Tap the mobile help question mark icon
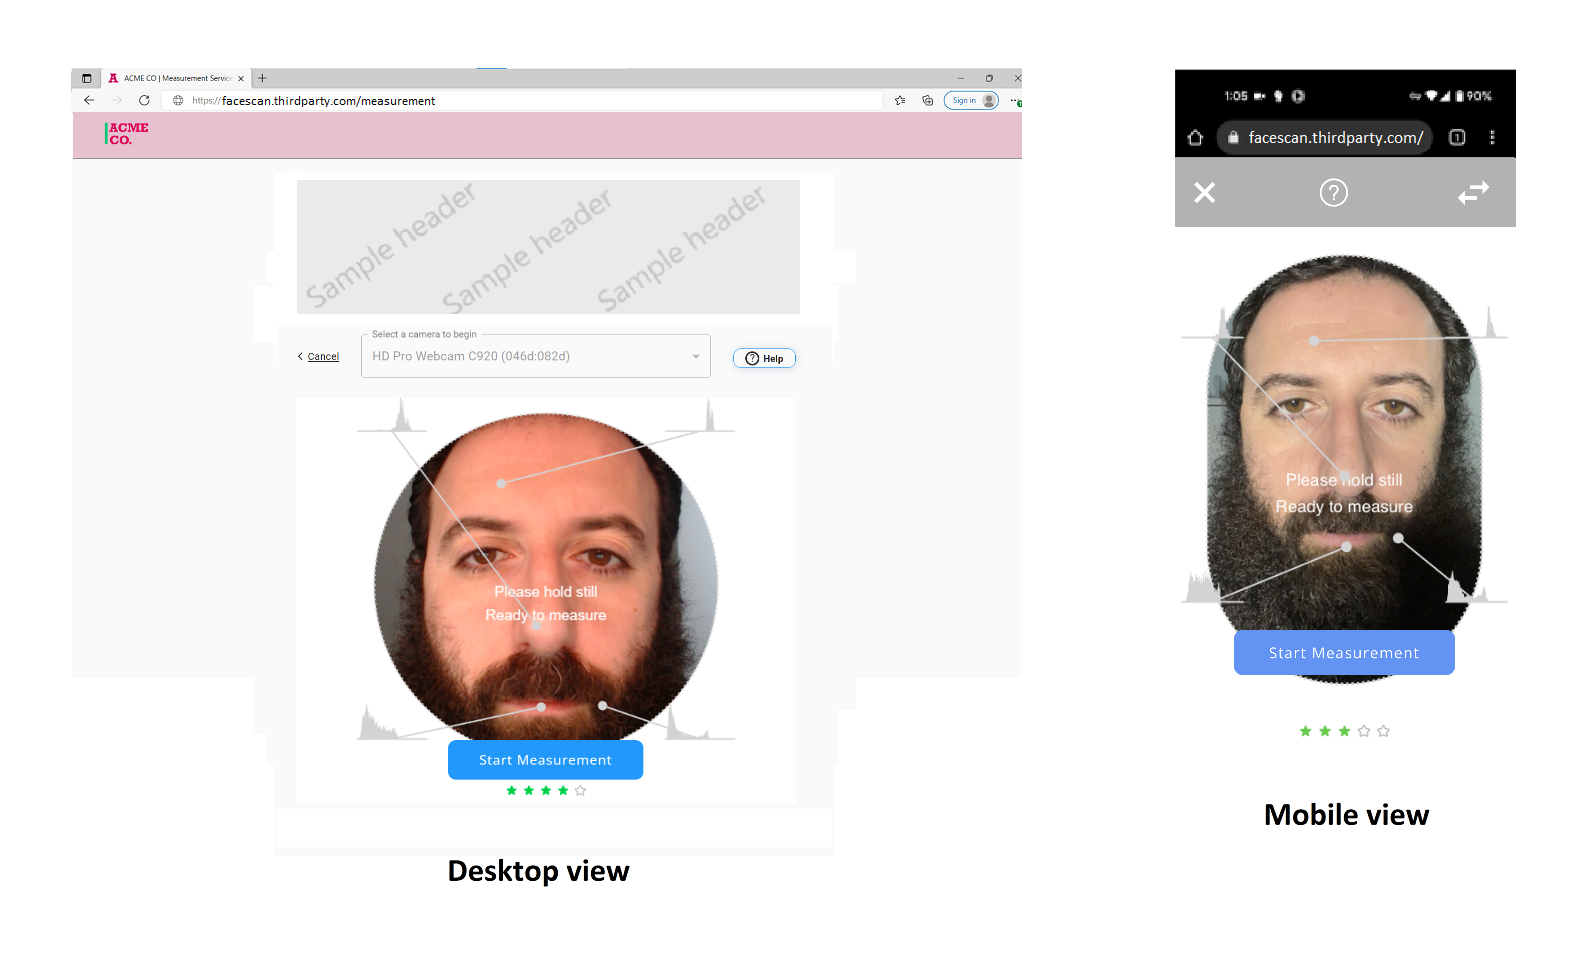Image resolution: width=1589 pixels, height=962 pixels. (1333, 193)
